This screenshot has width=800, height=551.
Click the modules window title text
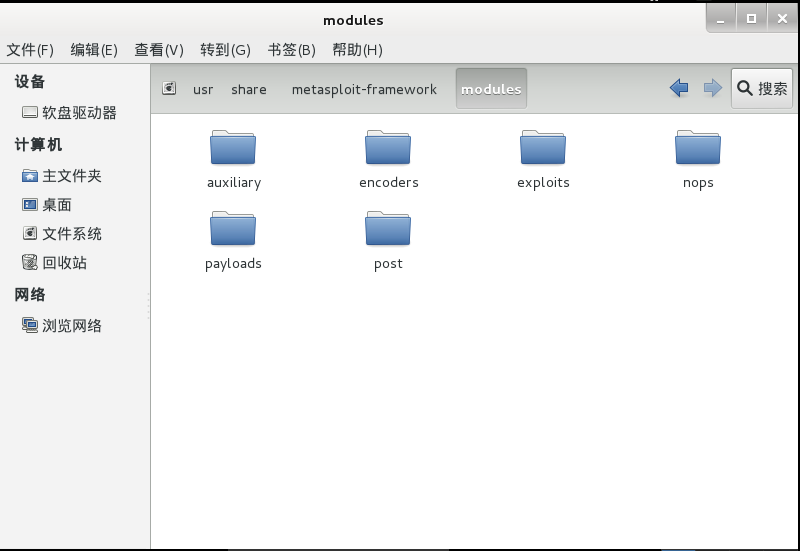[x=353, y=20]
